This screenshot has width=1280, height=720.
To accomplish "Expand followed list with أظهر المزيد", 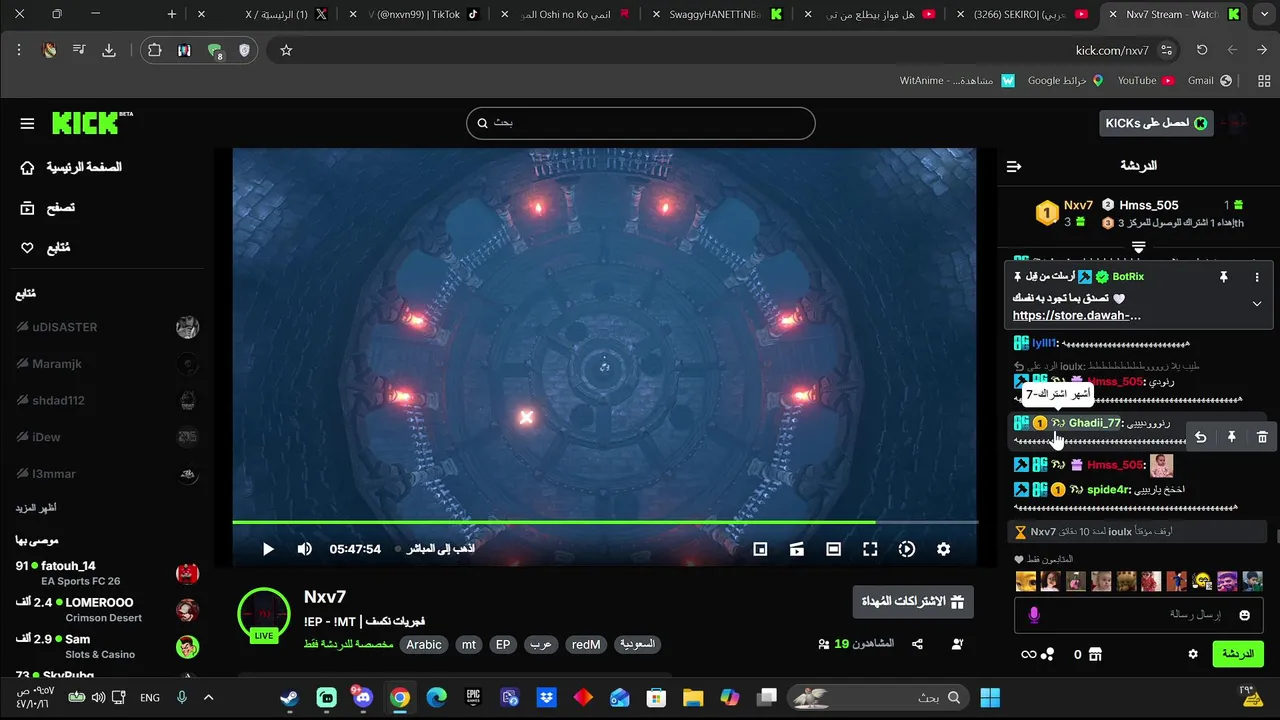I will coord(35,508).
